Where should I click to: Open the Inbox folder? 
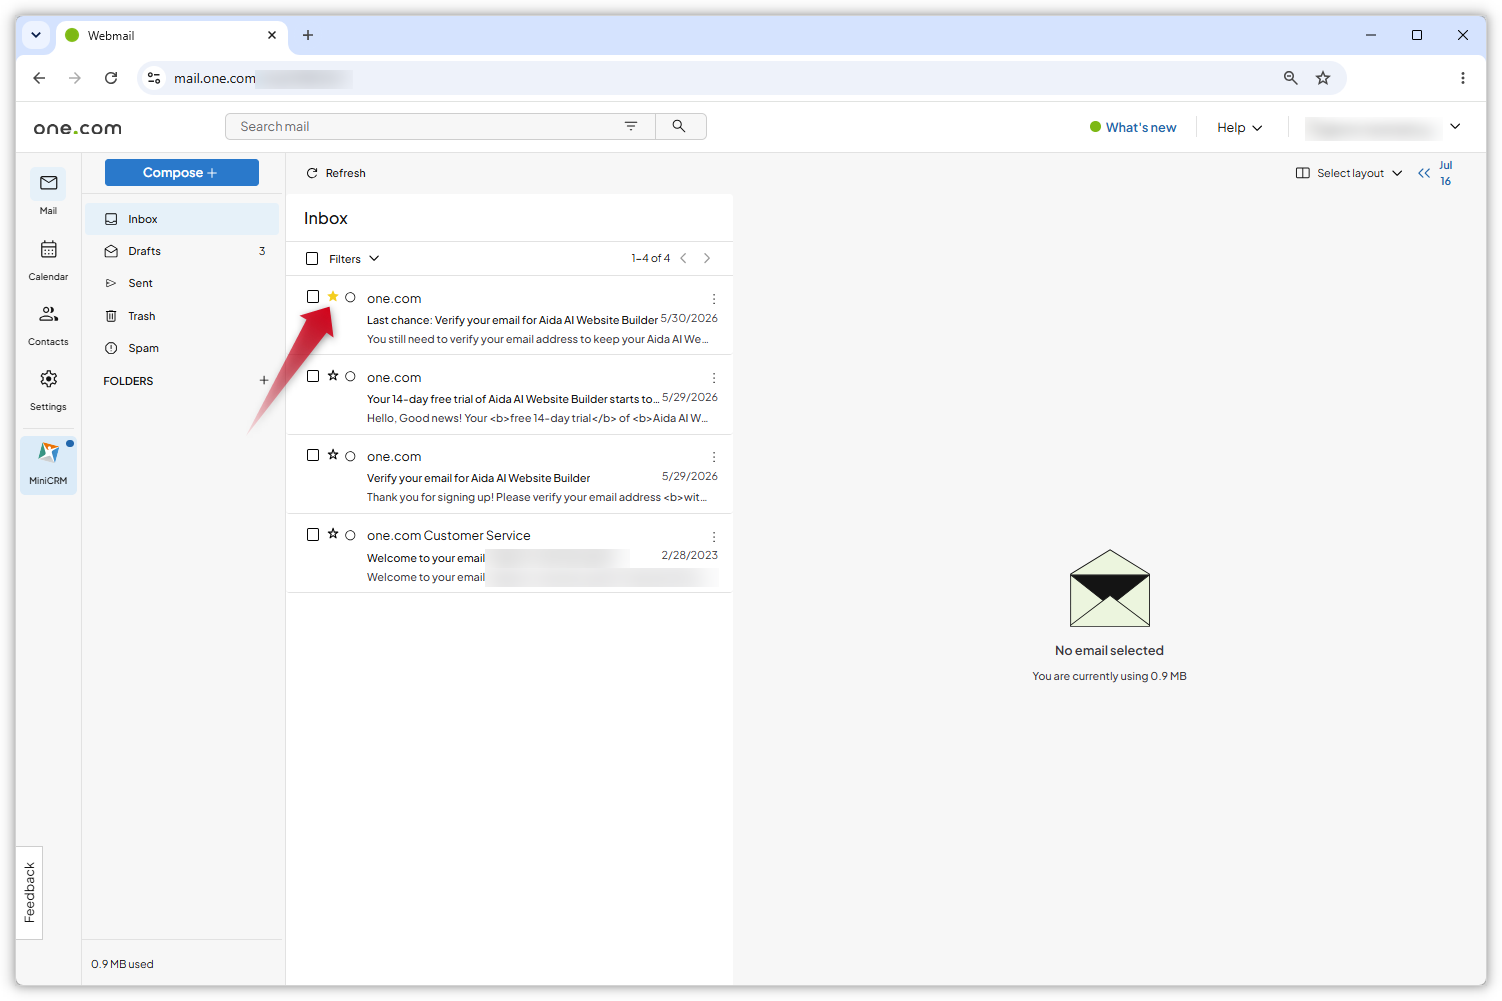[182, 219]
